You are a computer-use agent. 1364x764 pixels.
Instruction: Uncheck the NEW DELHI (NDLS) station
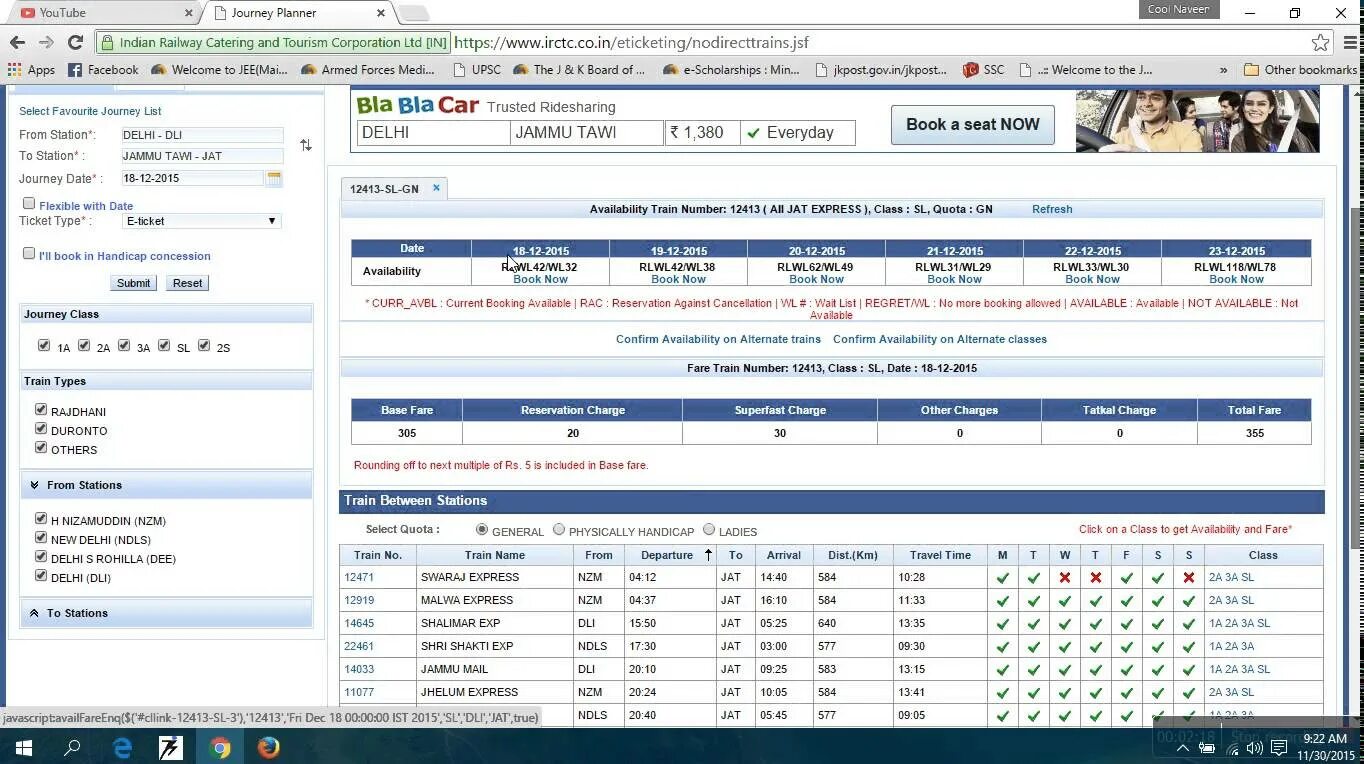click(41, 538)
